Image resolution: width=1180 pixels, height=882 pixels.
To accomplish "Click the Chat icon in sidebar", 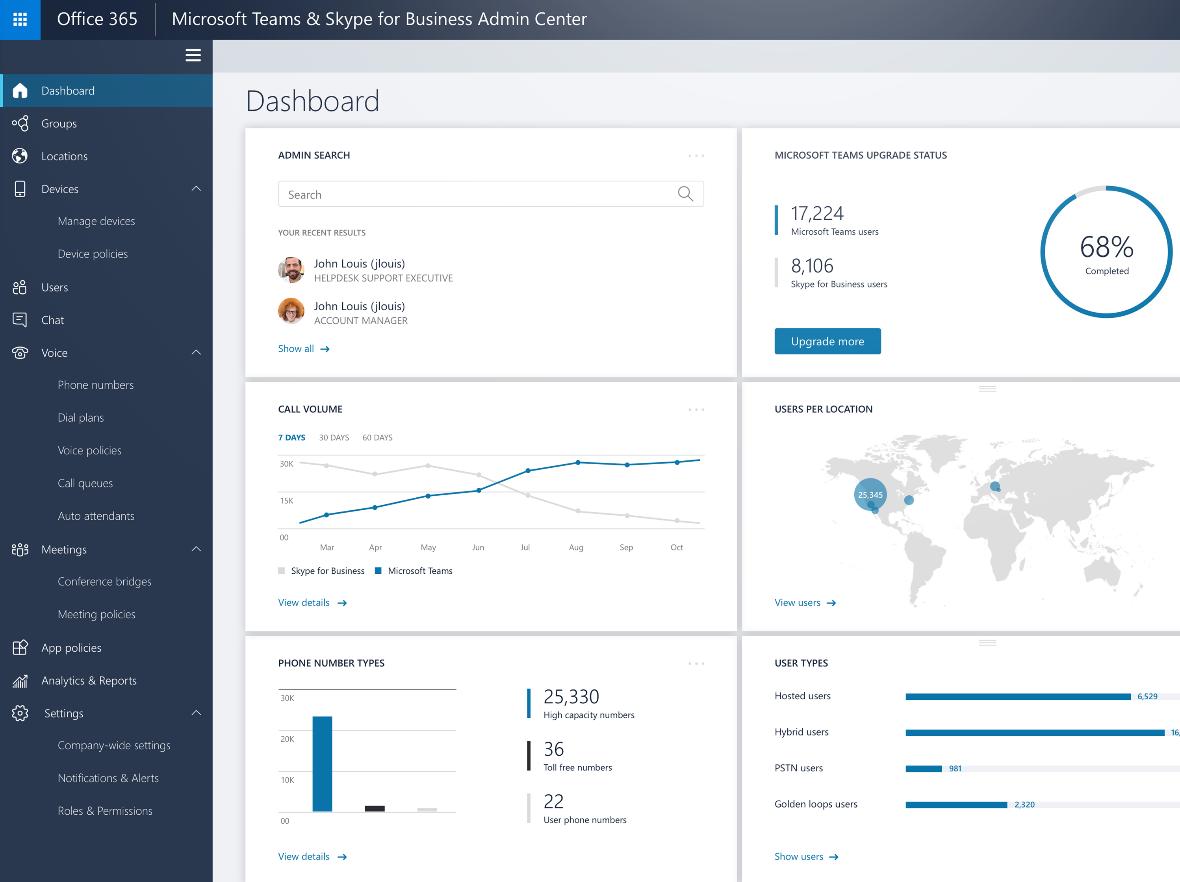I will coord(20,320).
